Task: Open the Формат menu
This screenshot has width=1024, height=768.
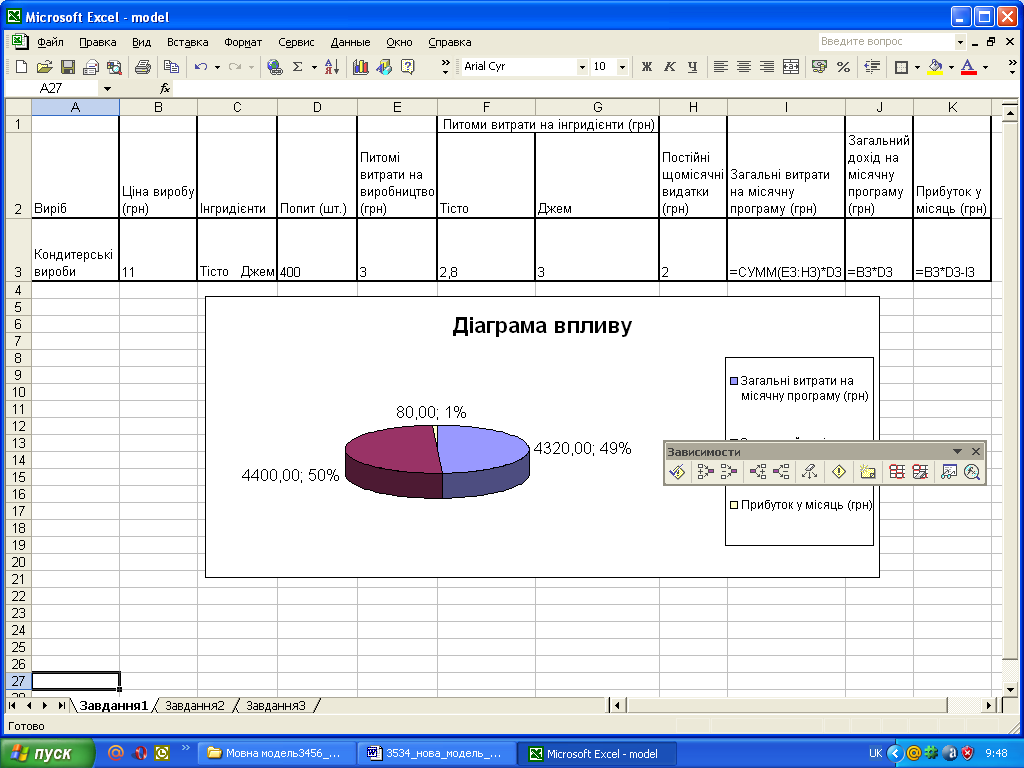Action: click(x=243, y=42)
